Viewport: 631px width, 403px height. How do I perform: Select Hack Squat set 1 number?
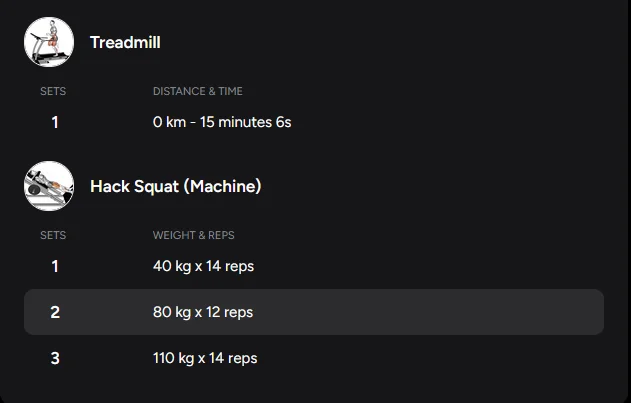[55, 266]
